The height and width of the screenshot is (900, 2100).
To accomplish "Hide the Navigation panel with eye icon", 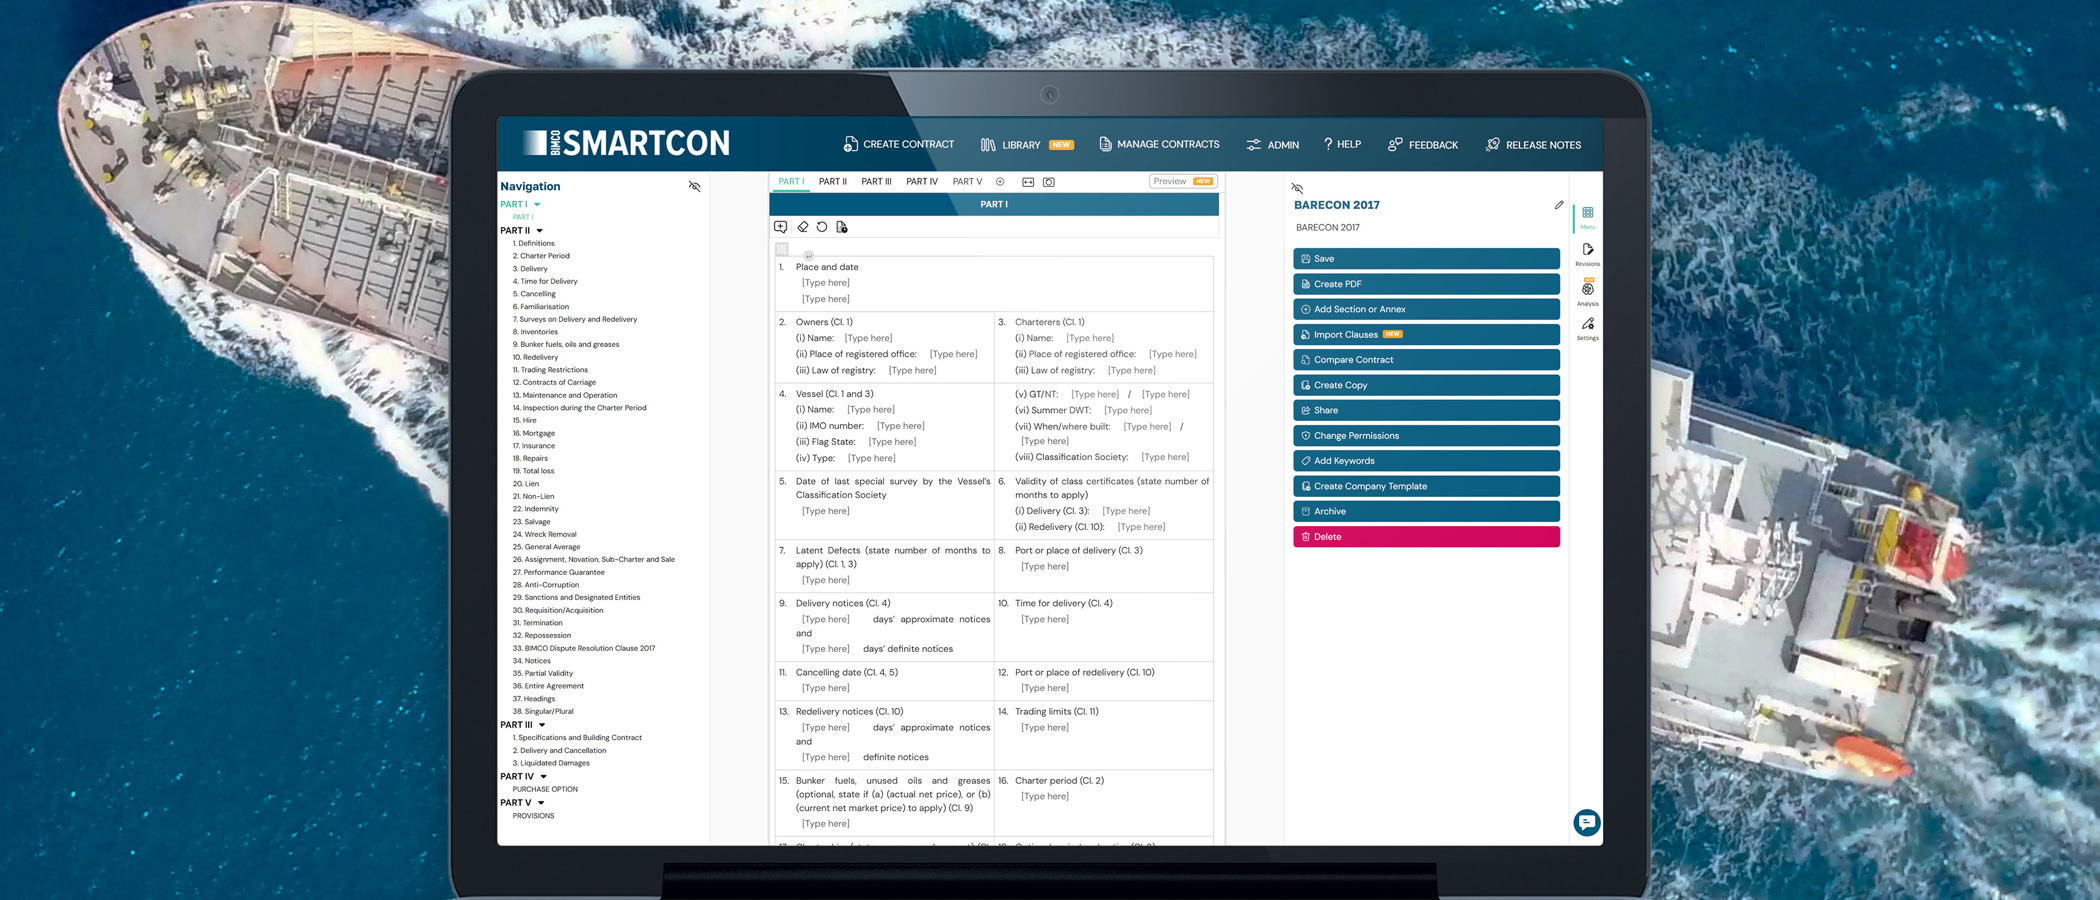I will [694, 187].
